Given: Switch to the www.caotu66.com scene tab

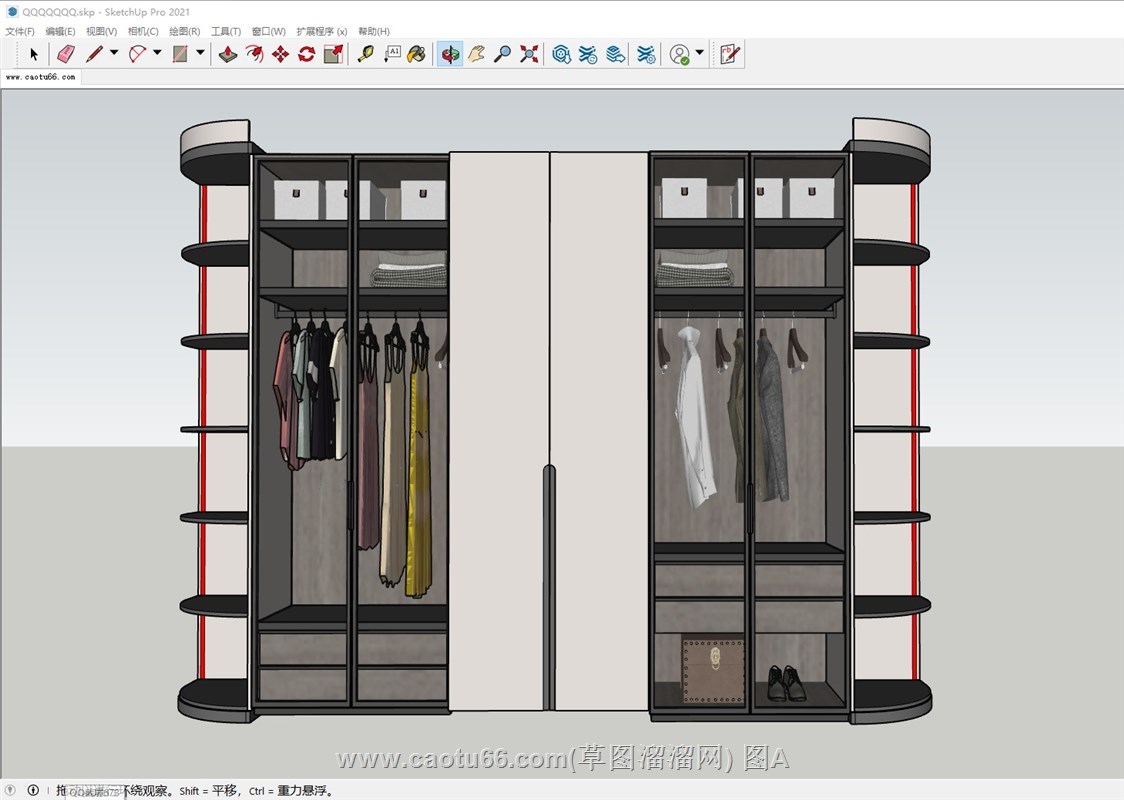Looking at the screenshot, I should click(40, 76).
